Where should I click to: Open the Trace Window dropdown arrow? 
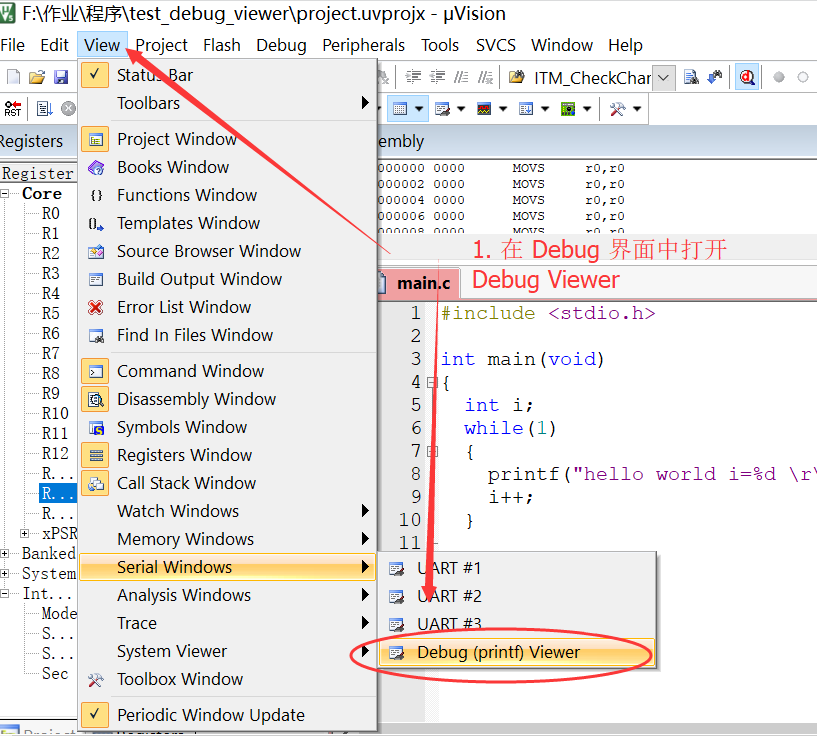(545, 109)
